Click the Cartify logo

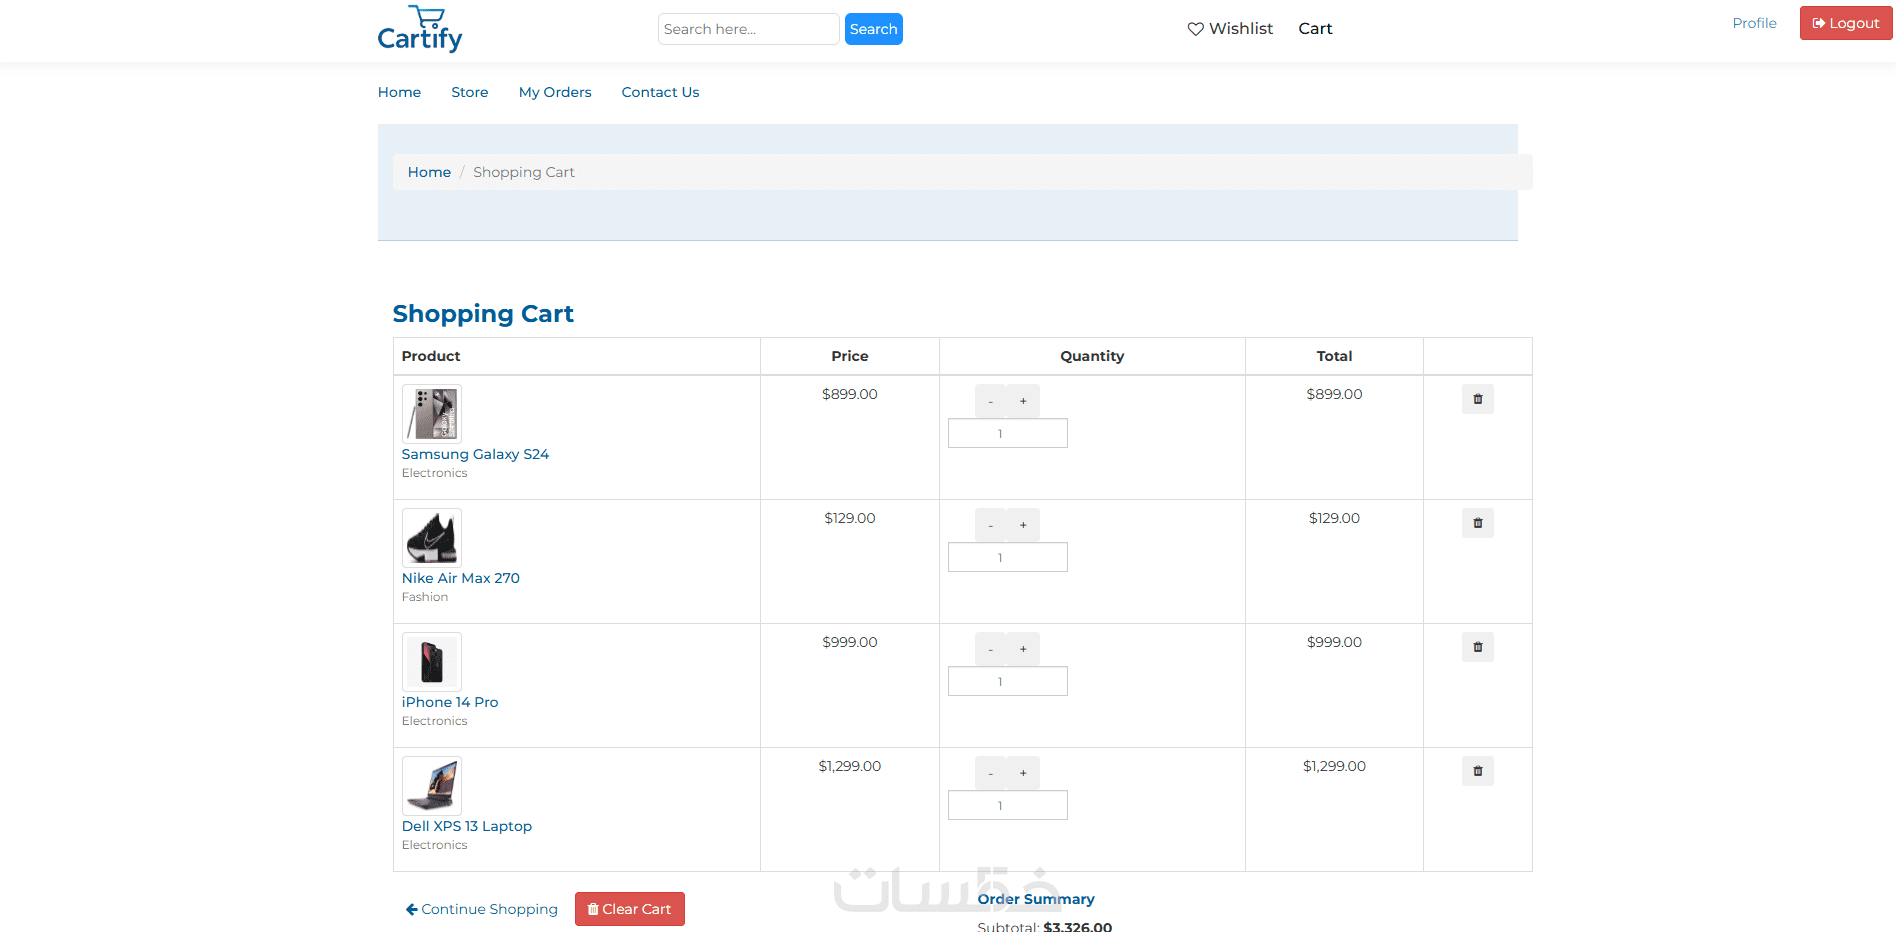click(x=420, y=29)
